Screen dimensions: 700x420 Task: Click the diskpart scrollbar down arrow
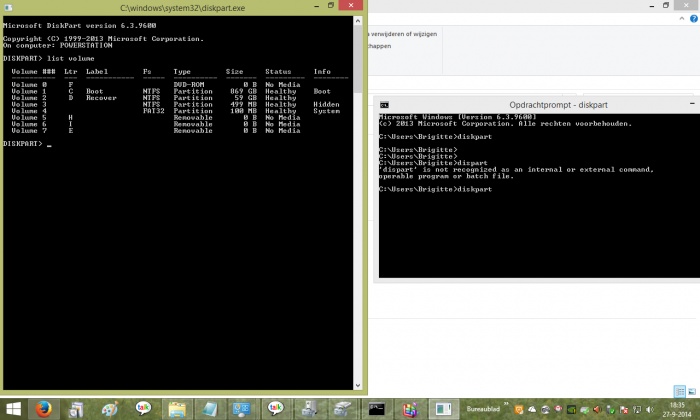click(x=358, y=386)
